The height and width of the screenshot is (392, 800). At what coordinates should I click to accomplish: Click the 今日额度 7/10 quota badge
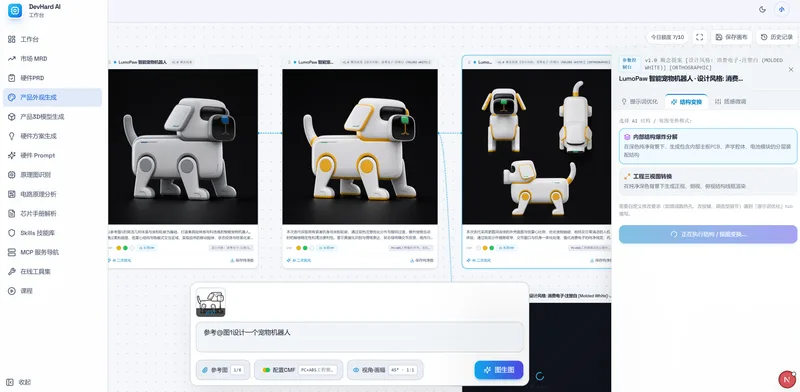[667, 37]
